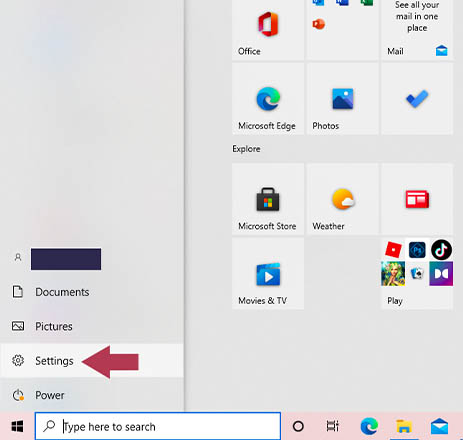This screenshot has width=463, height=440.
Task: Open Cortana from the taskbar circle
Action: coord(298,426)
